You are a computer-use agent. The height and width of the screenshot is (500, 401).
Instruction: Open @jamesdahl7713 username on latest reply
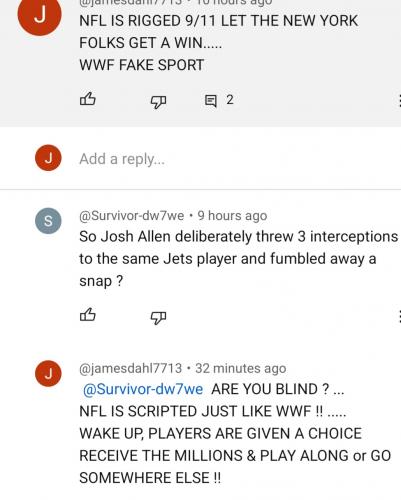(130, 368)
